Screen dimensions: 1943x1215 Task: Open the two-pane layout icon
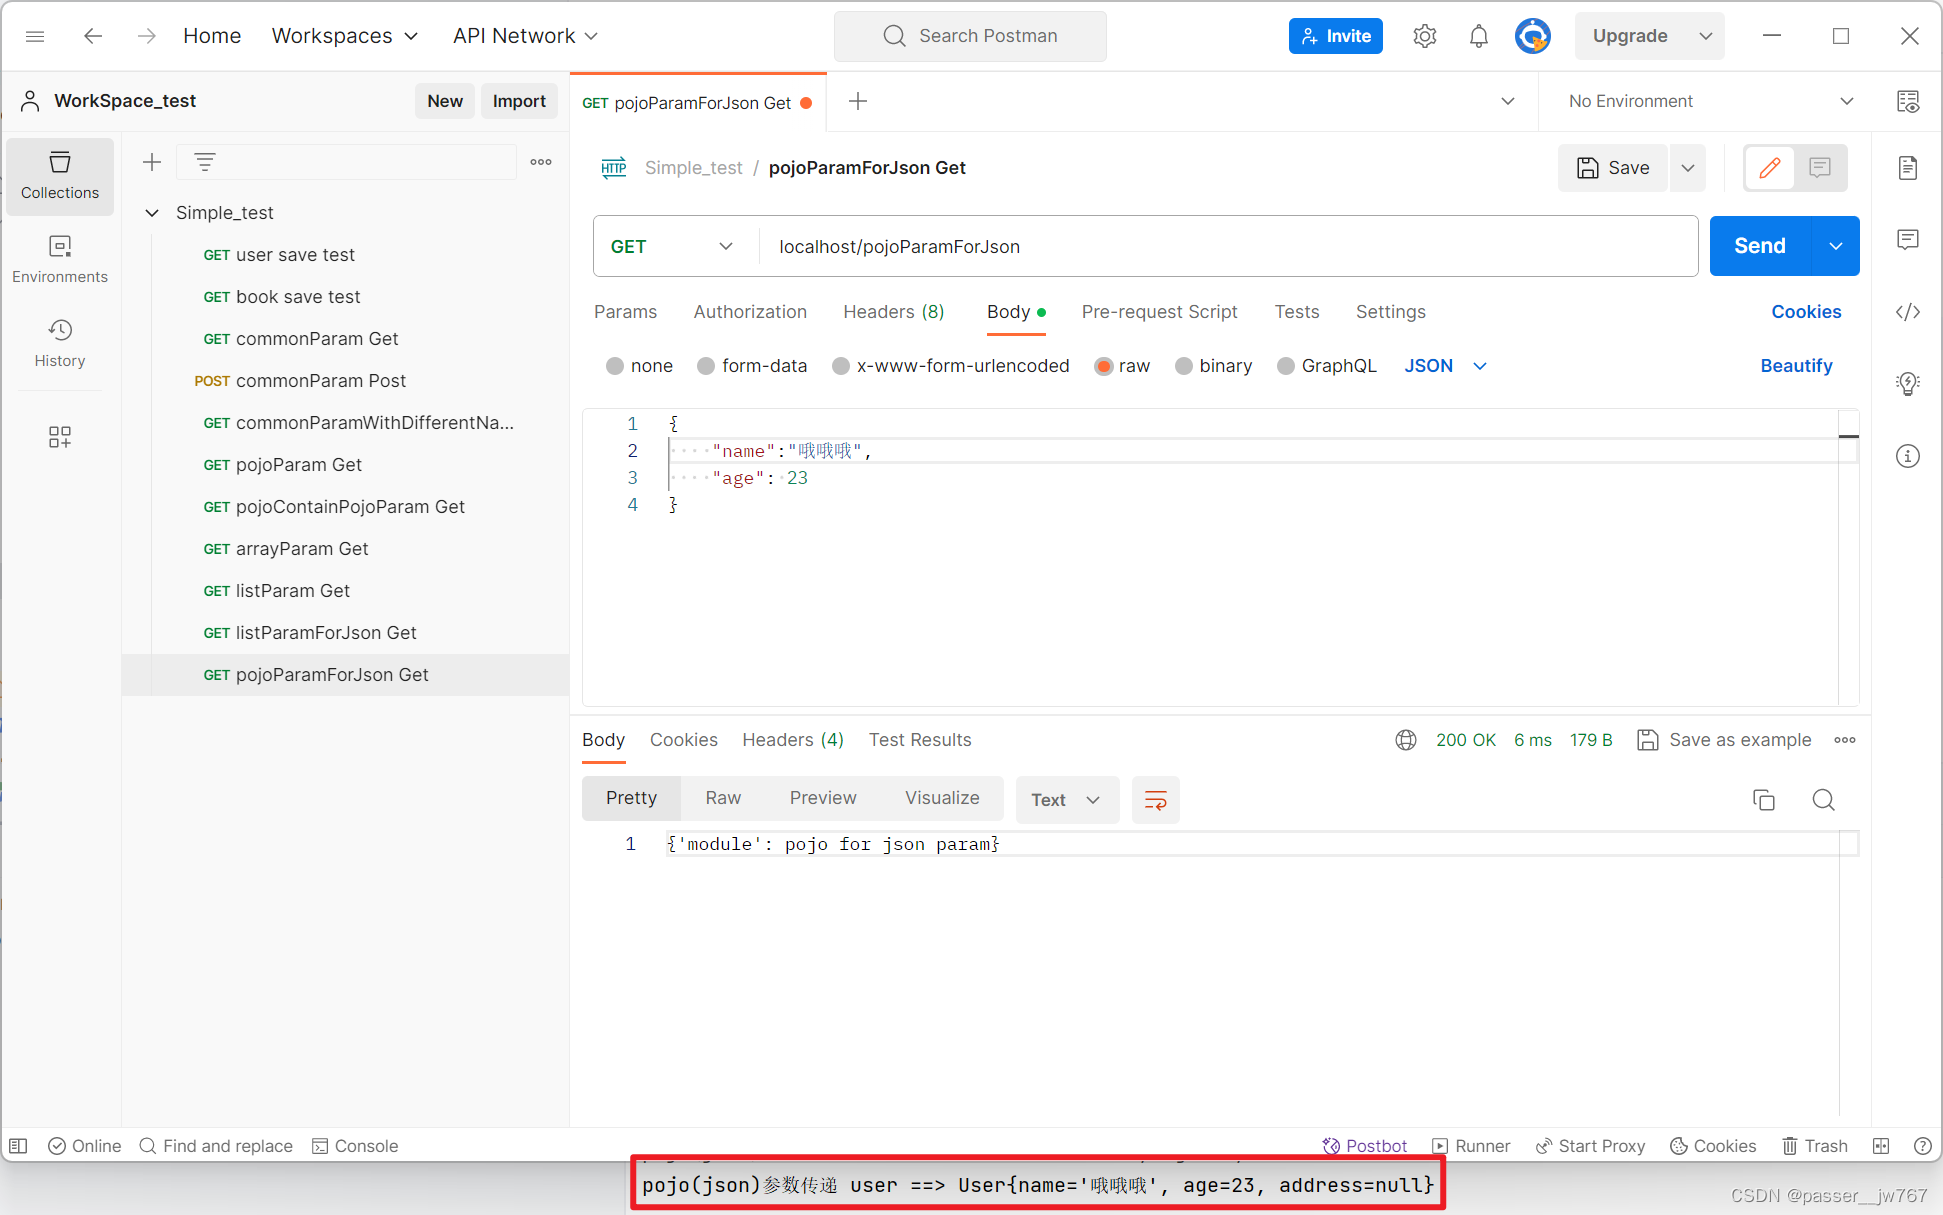pos(1881,1146)
